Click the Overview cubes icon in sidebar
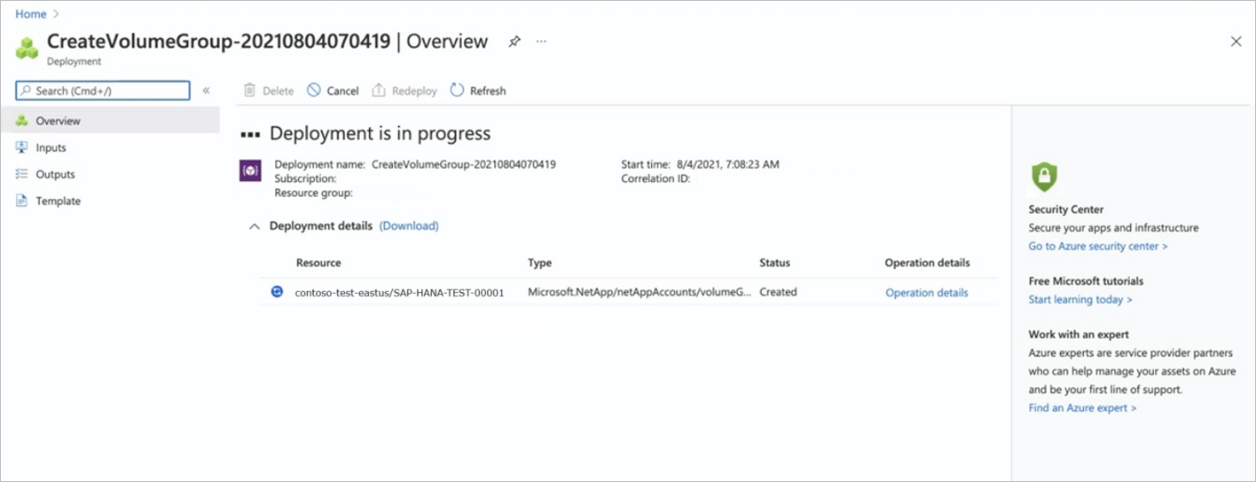The height and width of the screenshot is (482, 1256). click(x=21, y=121)
